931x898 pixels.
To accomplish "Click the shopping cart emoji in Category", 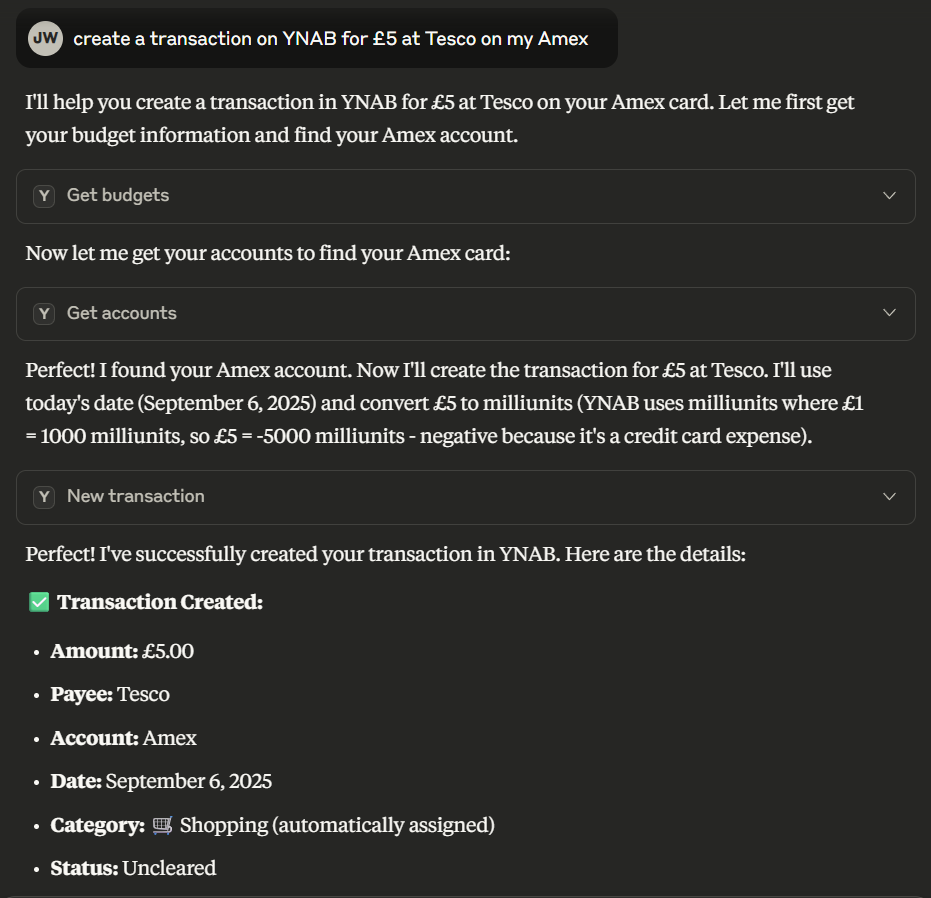I will [x=162, y=825].
